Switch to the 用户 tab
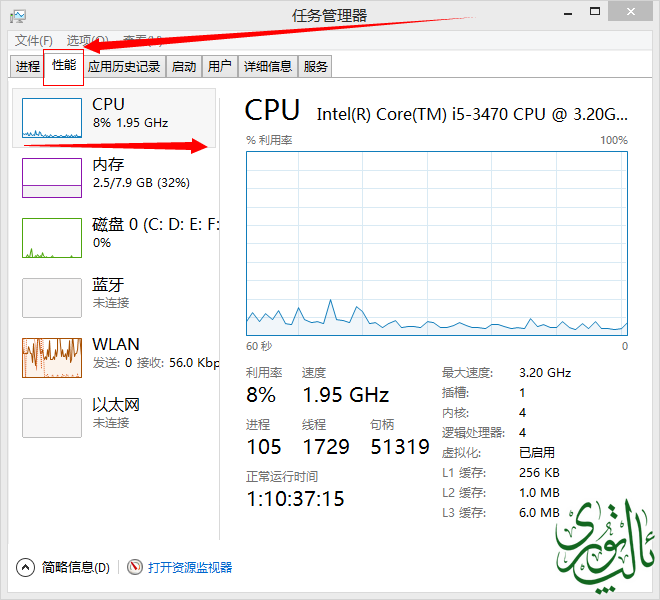The width and height of the screenshot is (660, 600). (220, 67)
